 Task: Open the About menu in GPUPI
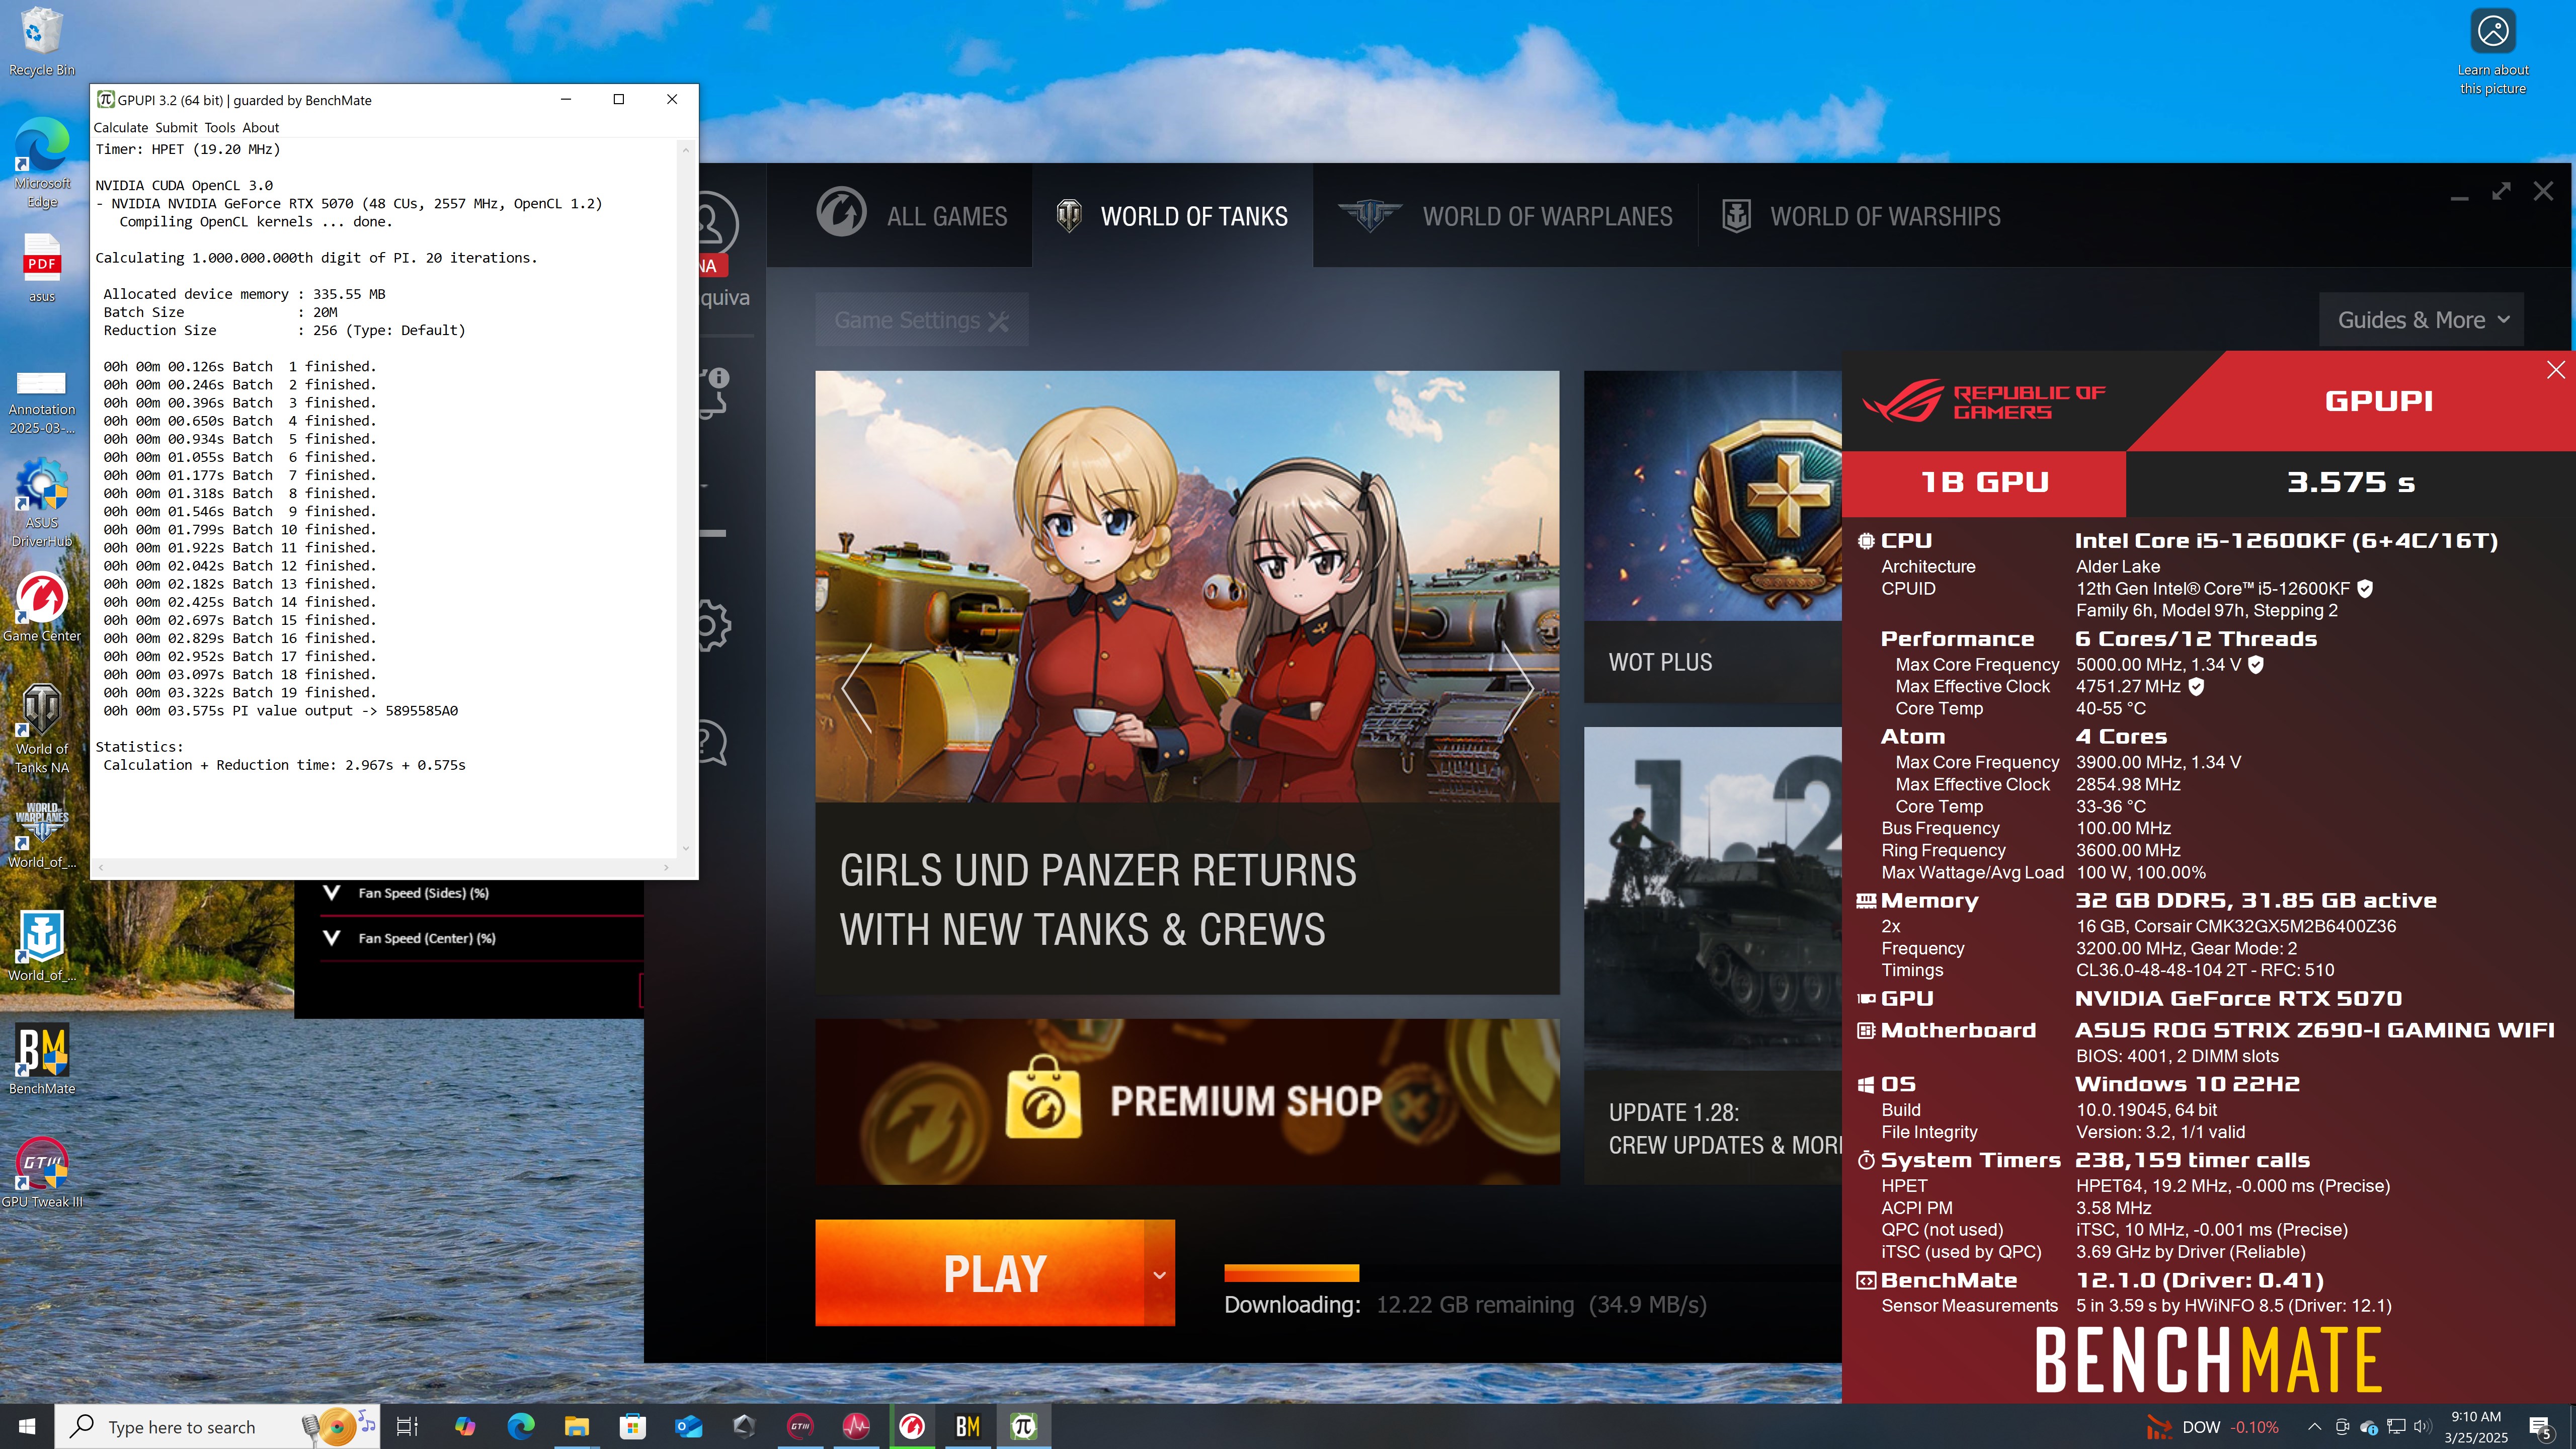(261, 127)
